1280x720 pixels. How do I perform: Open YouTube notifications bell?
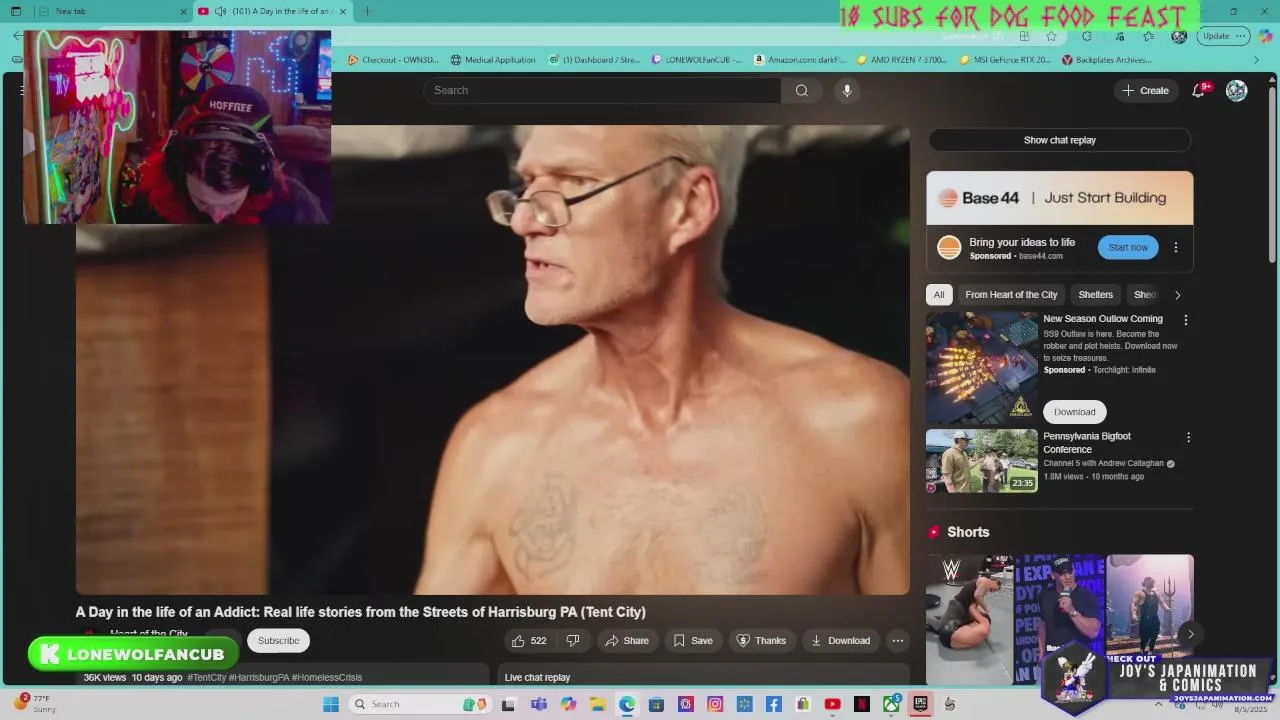(x=1198, y=90)
